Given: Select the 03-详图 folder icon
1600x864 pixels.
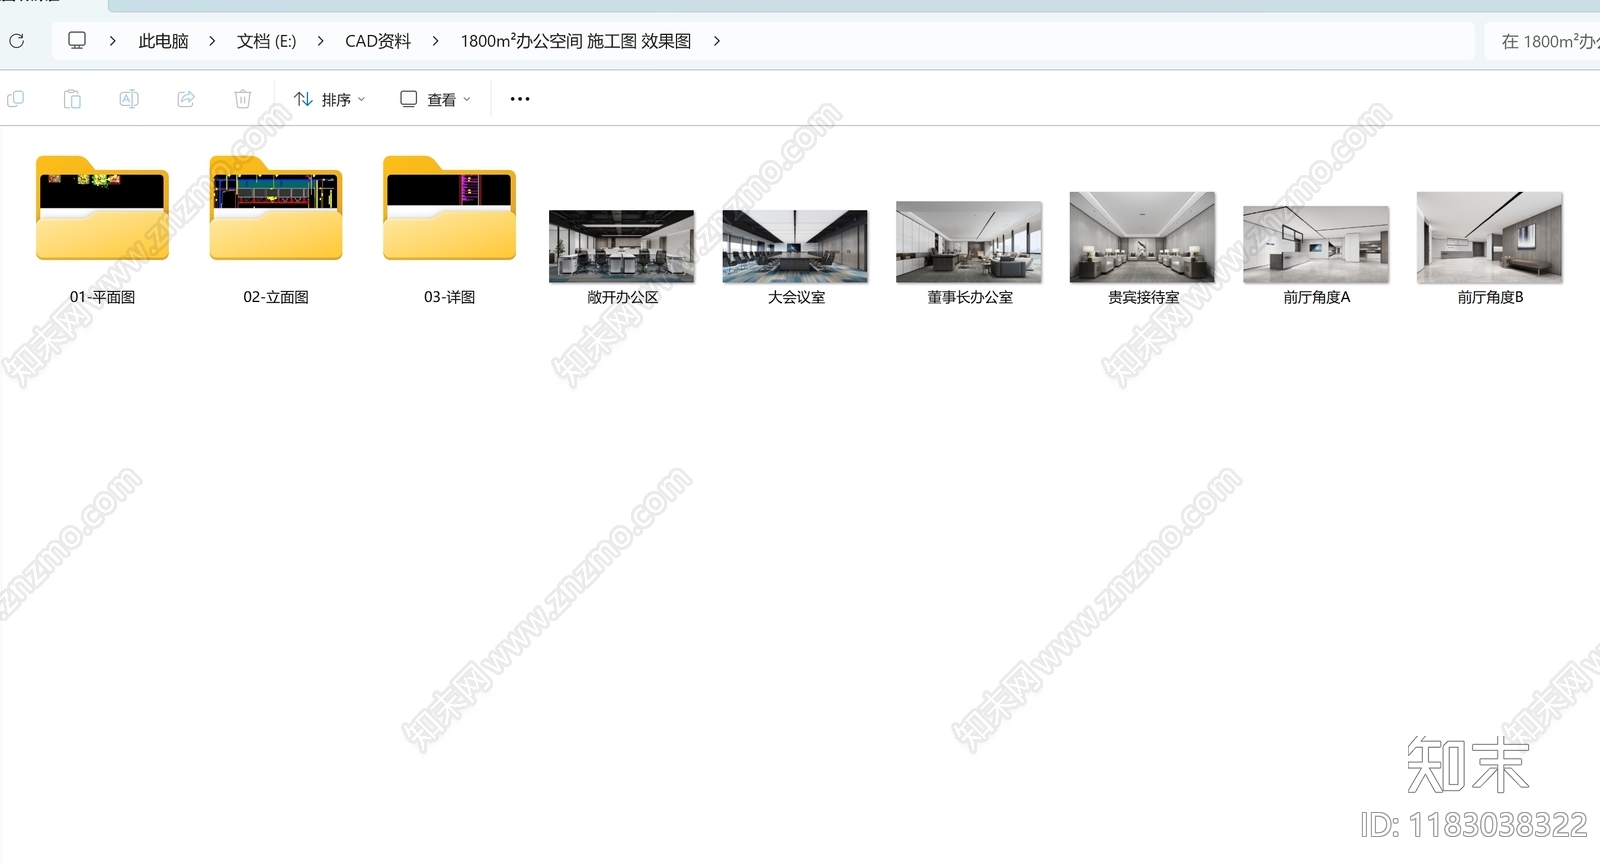Looking at the screenshot, I should (449, 208).
